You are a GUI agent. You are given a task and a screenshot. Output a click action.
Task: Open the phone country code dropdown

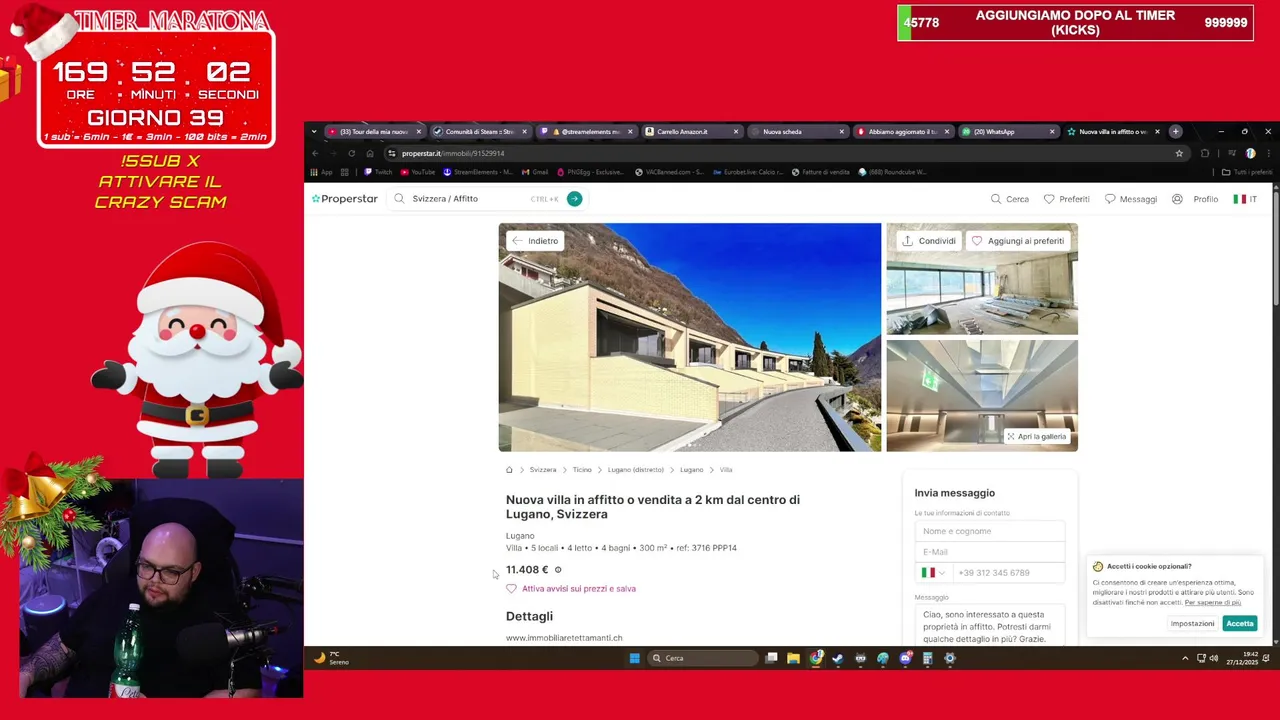coord(933,573)
